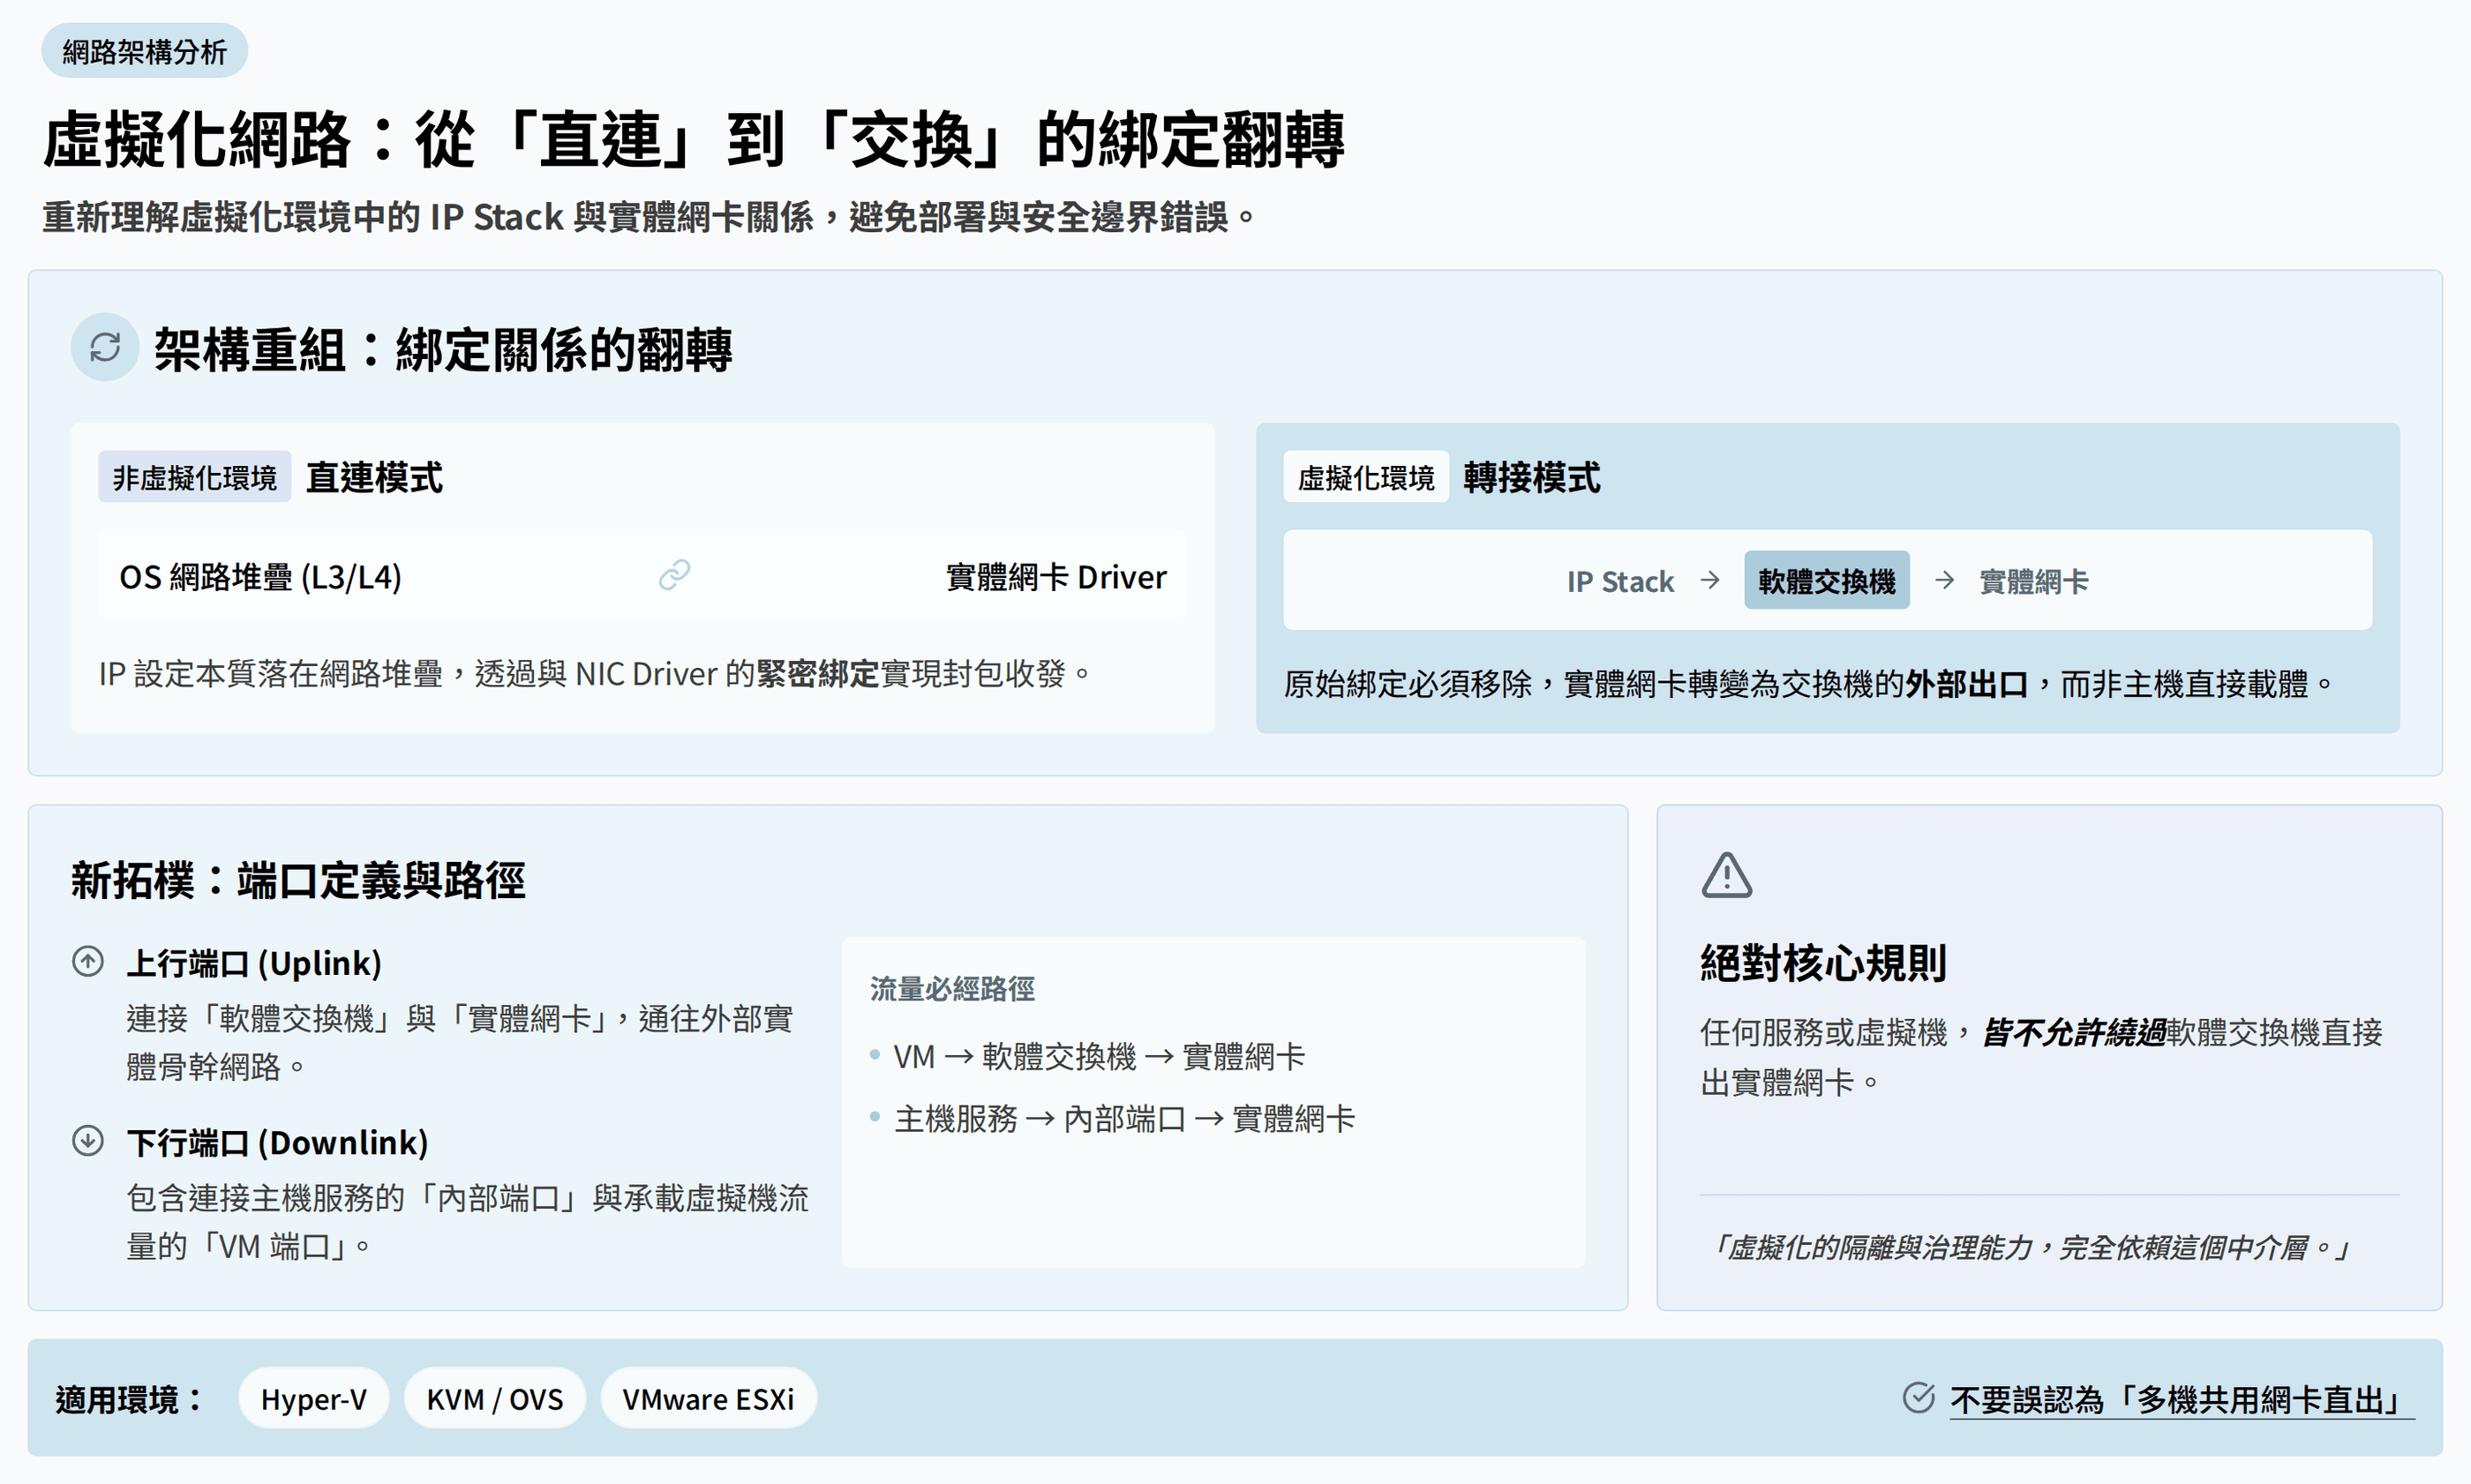
Task: Click the highlighted 軟體交換機 box
Action: point(1826,580)
